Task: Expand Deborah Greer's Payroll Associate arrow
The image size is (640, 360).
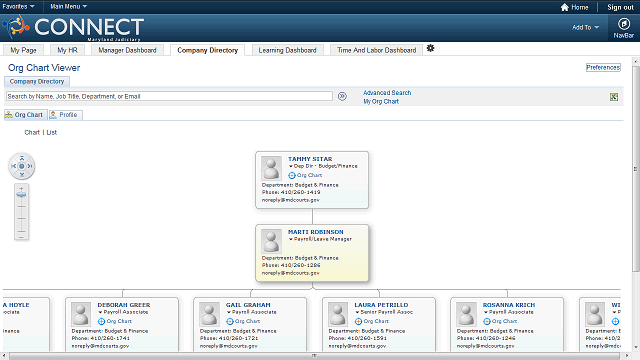Action: click(x=100, y=312)
